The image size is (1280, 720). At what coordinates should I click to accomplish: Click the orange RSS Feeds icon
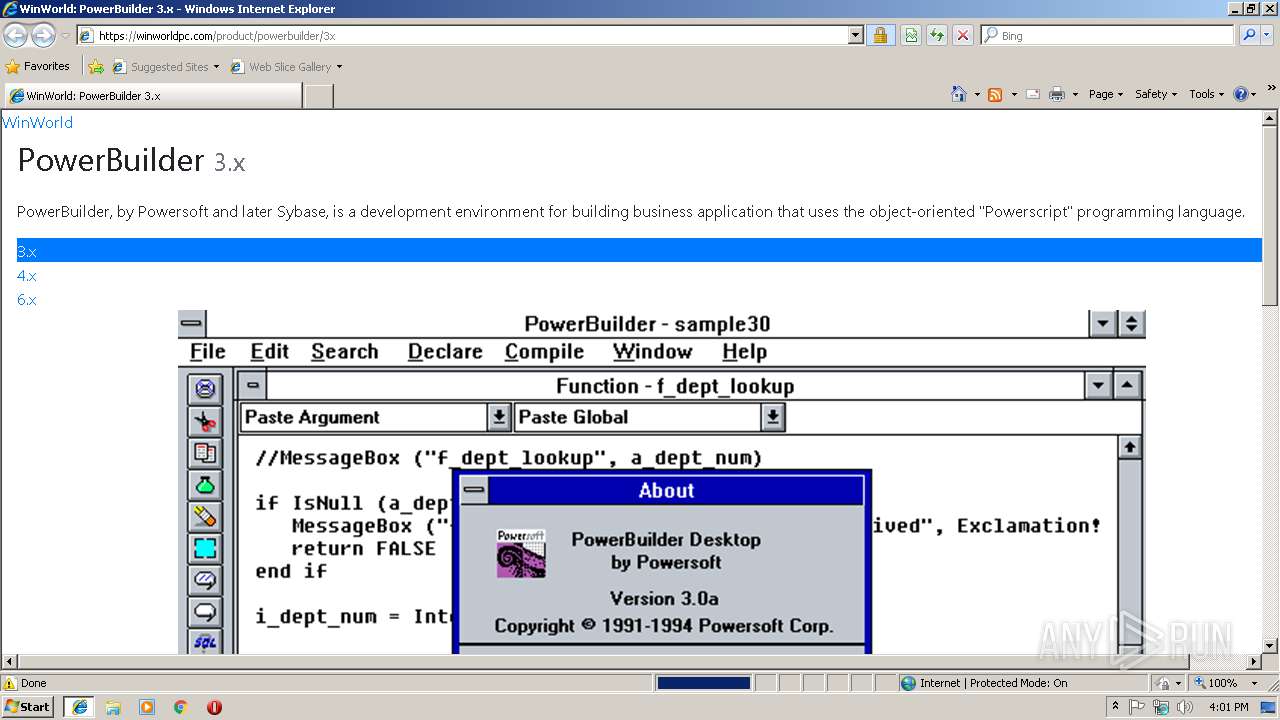995,94
